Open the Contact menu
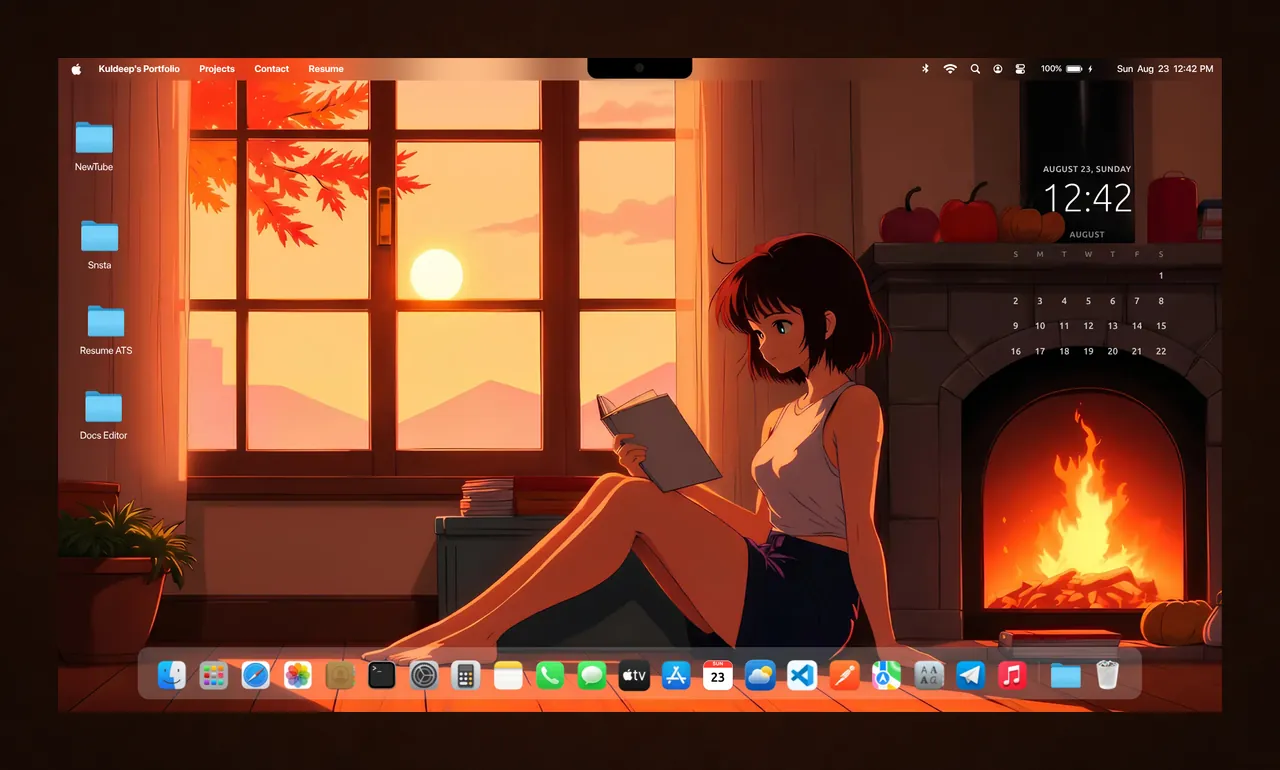 coord(271,69)
